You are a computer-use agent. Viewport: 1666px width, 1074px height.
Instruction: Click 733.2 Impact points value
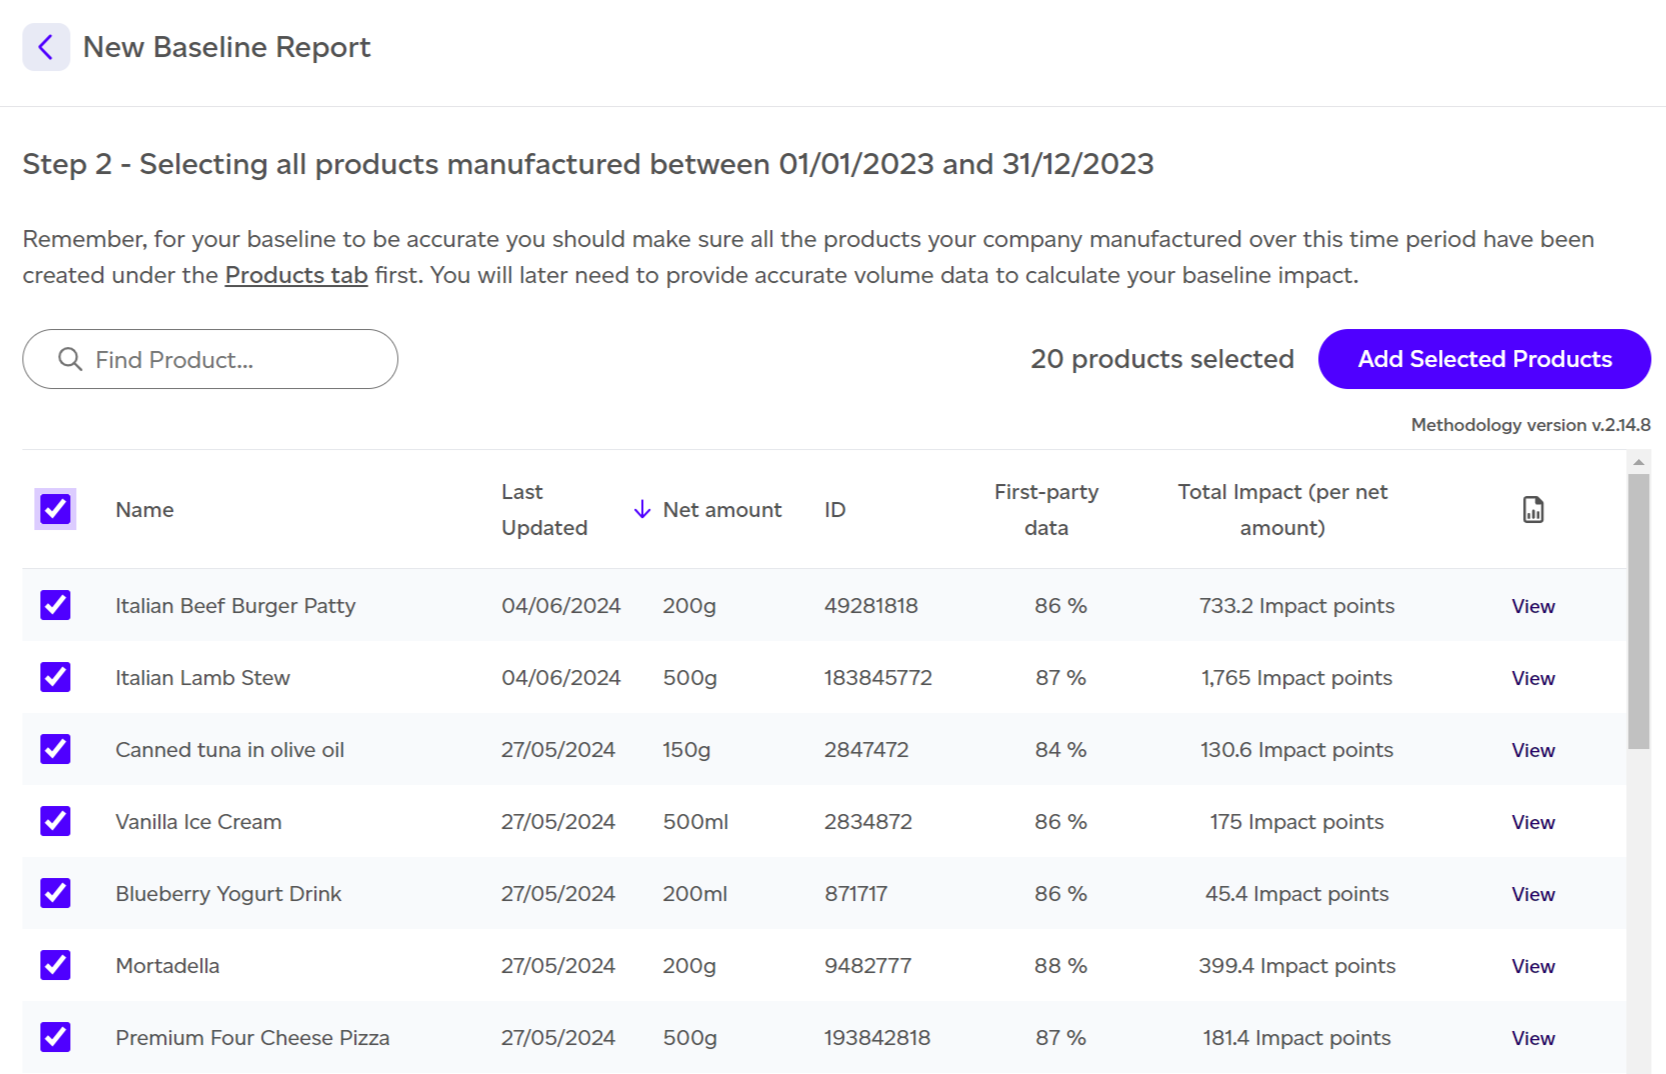(1296, 606)
